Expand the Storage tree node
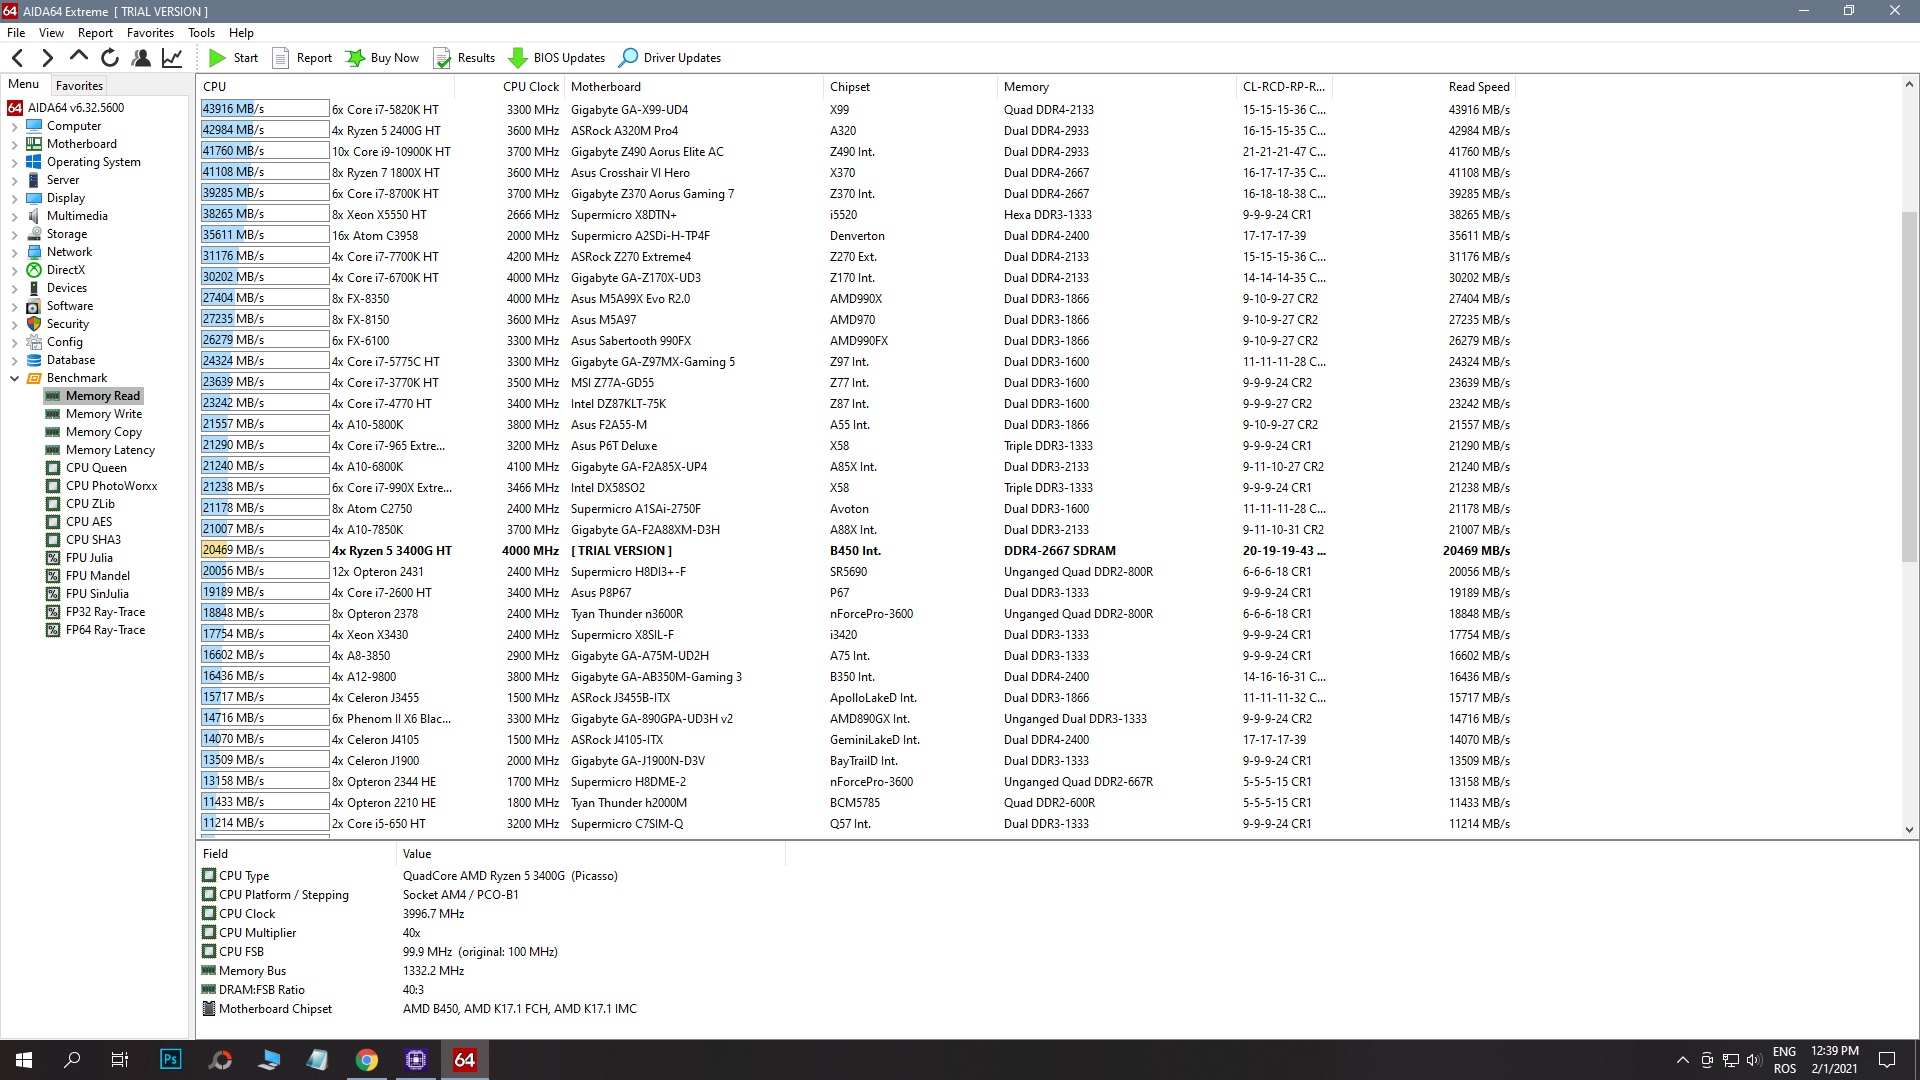This screenshot has width=1920, height=1080. point(14,235)
